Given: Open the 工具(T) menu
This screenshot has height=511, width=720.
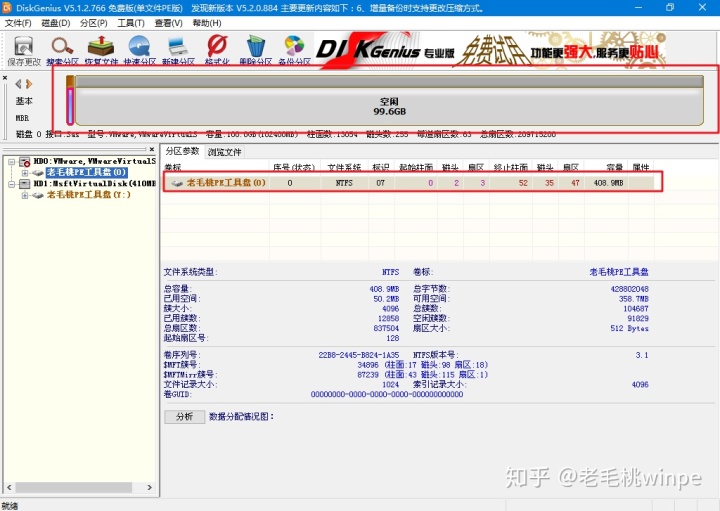Looking at the screenshot, I should (131, 23).
